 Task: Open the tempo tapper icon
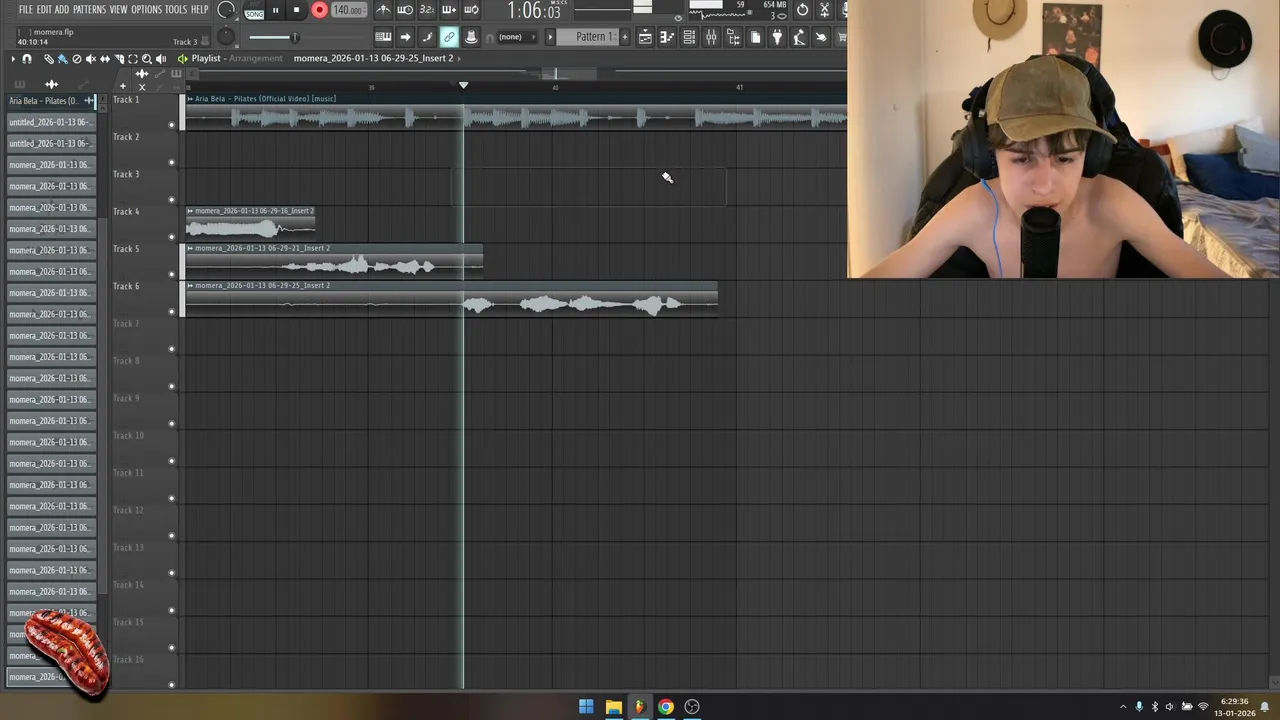tap(799, 37)
